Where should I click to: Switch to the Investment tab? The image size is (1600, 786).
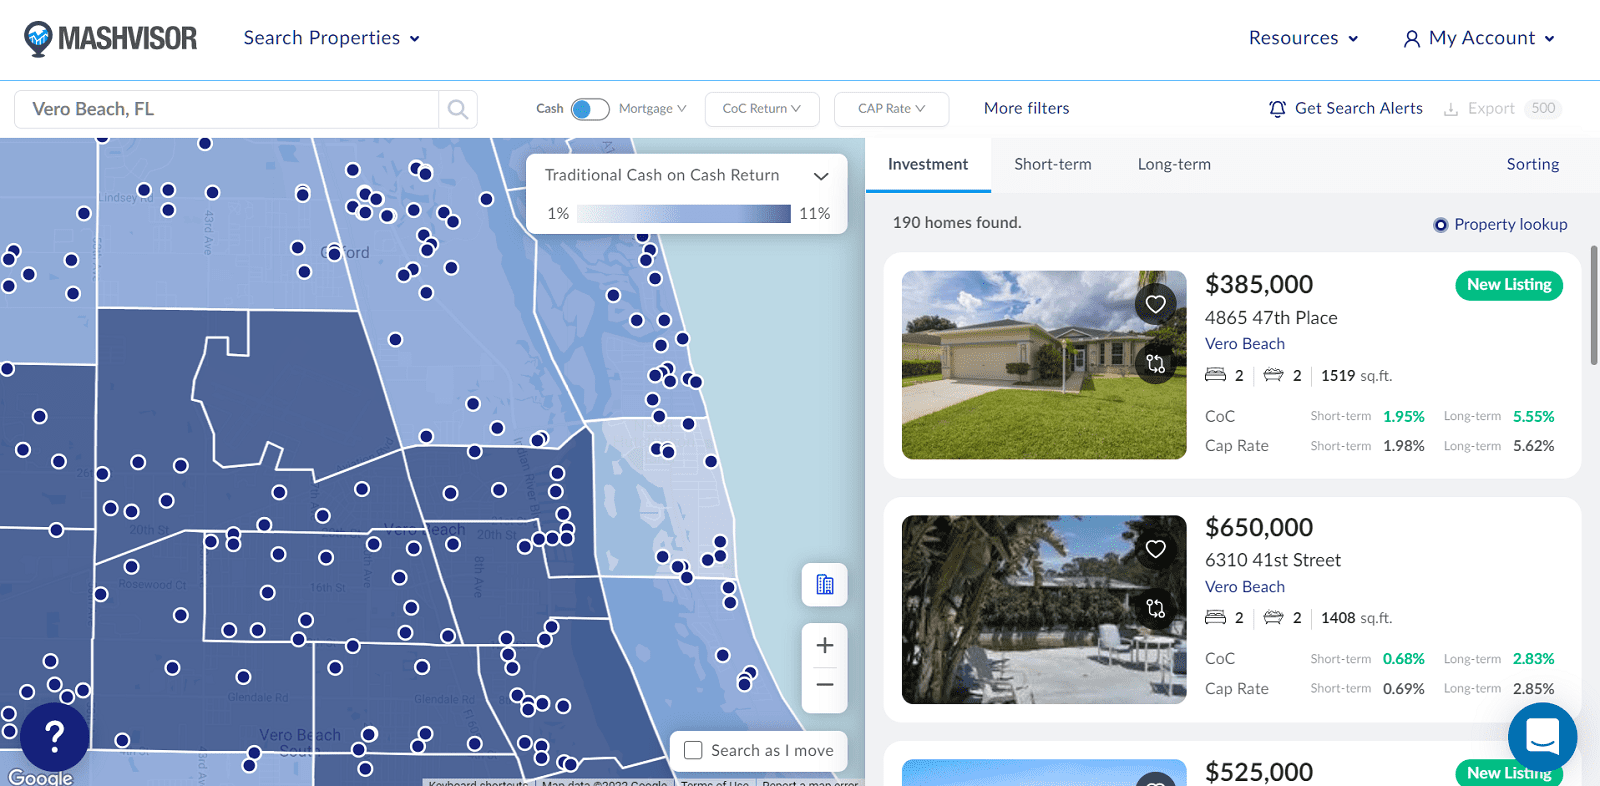click(x=928, y=164)
